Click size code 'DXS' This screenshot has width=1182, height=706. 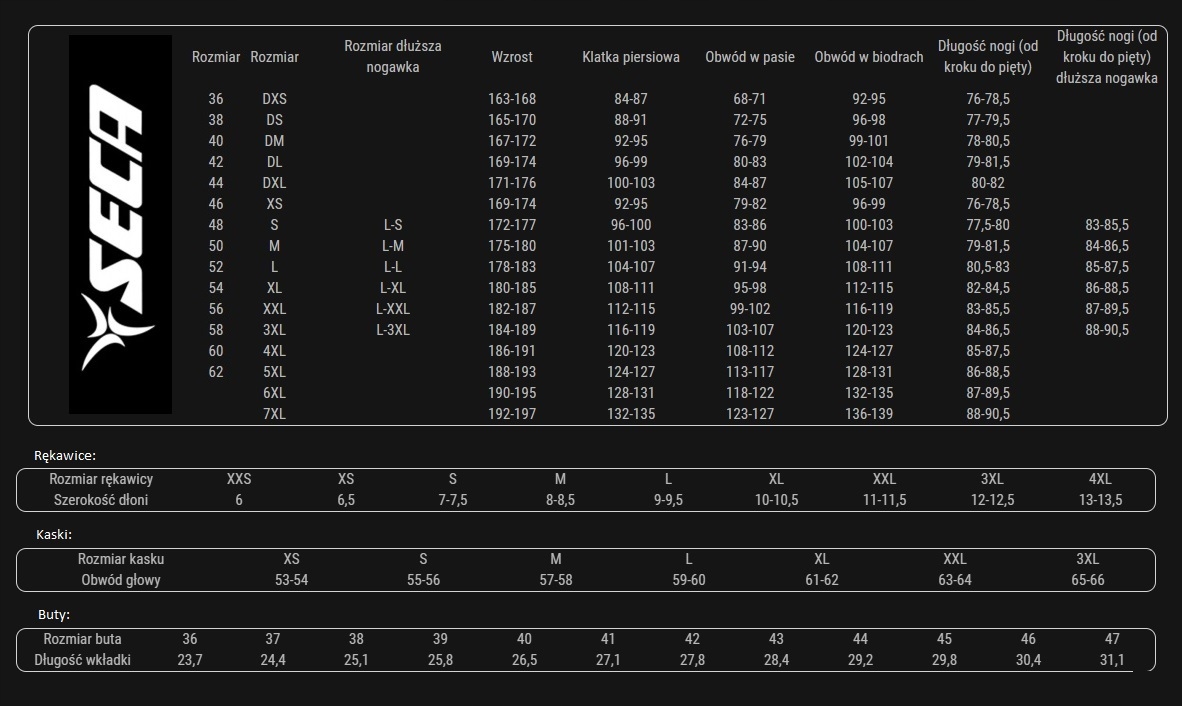(x=274, y=99)
